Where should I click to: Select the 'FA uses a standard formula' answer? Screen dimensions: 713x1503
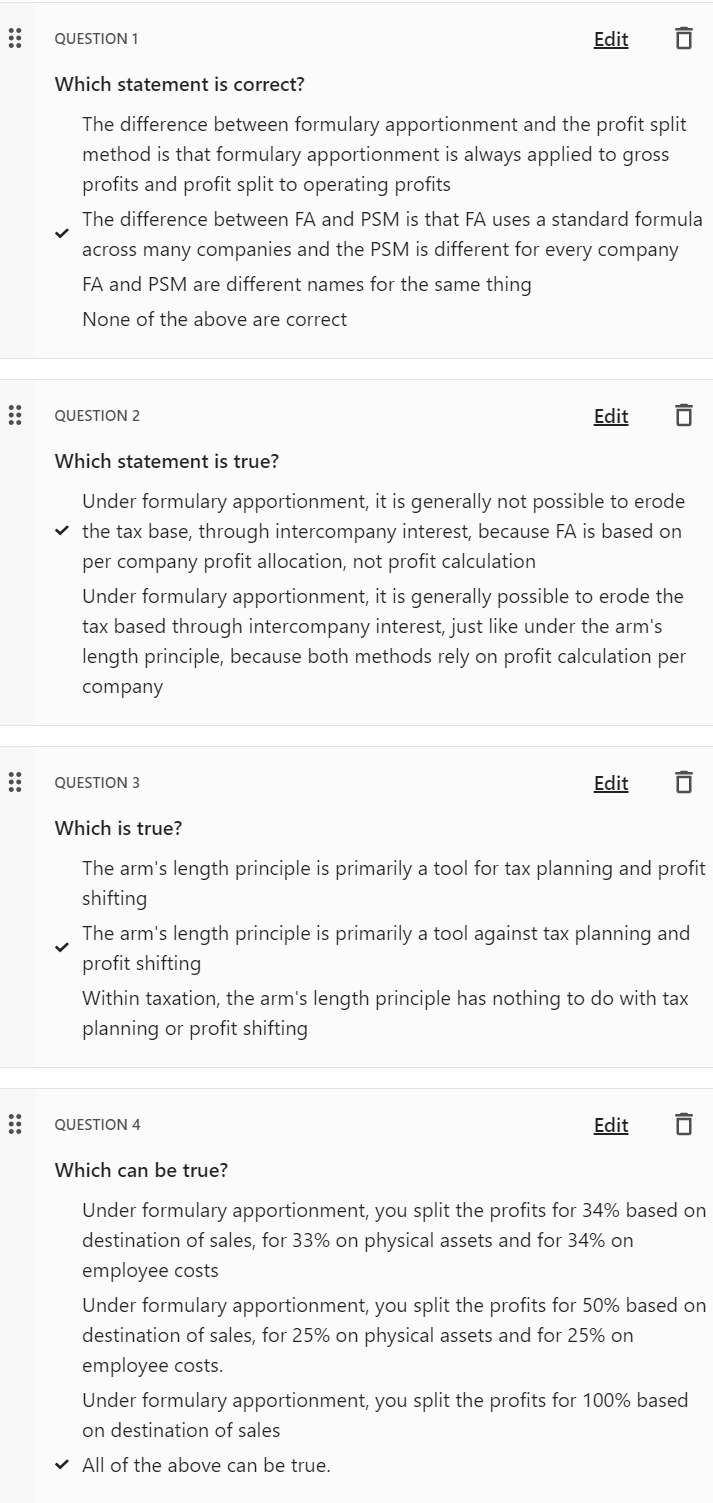coord(392,234)
